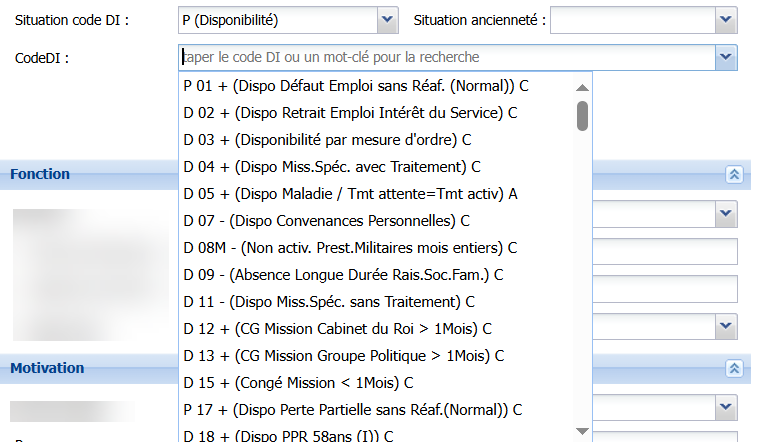Open the Situation code DI dropdown
Image resolution: width=760 pixels, height=442 pixels.
pyautogui.click(x=387, y=20)
